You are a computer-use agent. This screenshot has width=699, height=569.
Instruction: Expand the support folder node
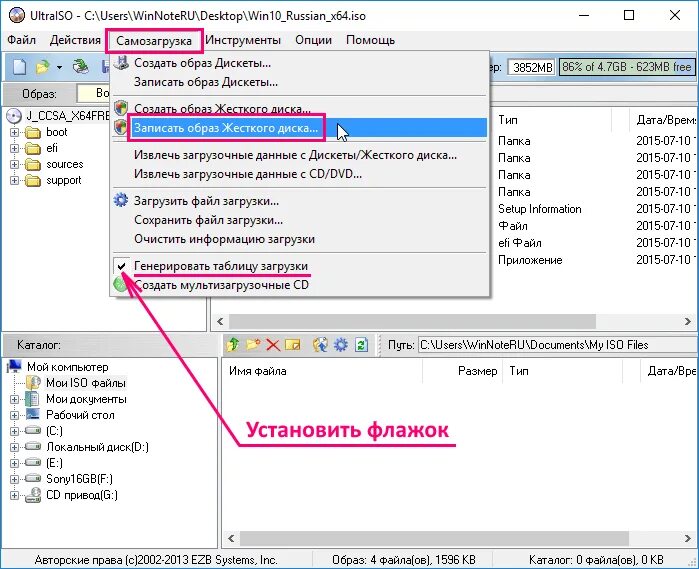14,181
